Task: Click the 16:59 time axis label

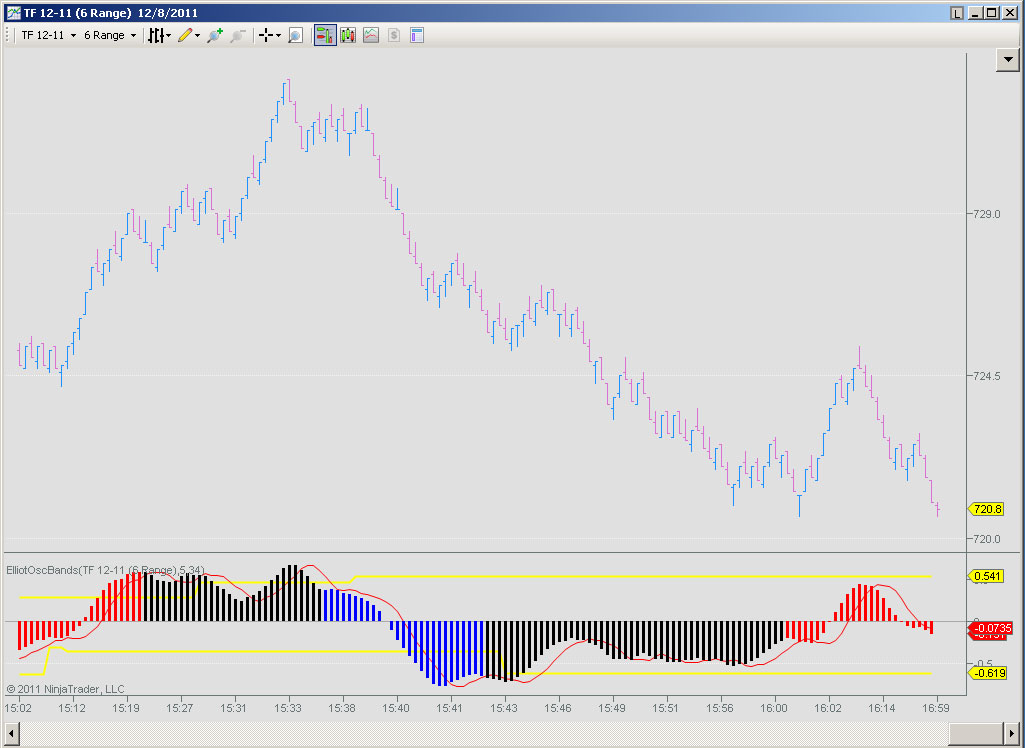Action: pyautogui.click(x=935, y=708)
